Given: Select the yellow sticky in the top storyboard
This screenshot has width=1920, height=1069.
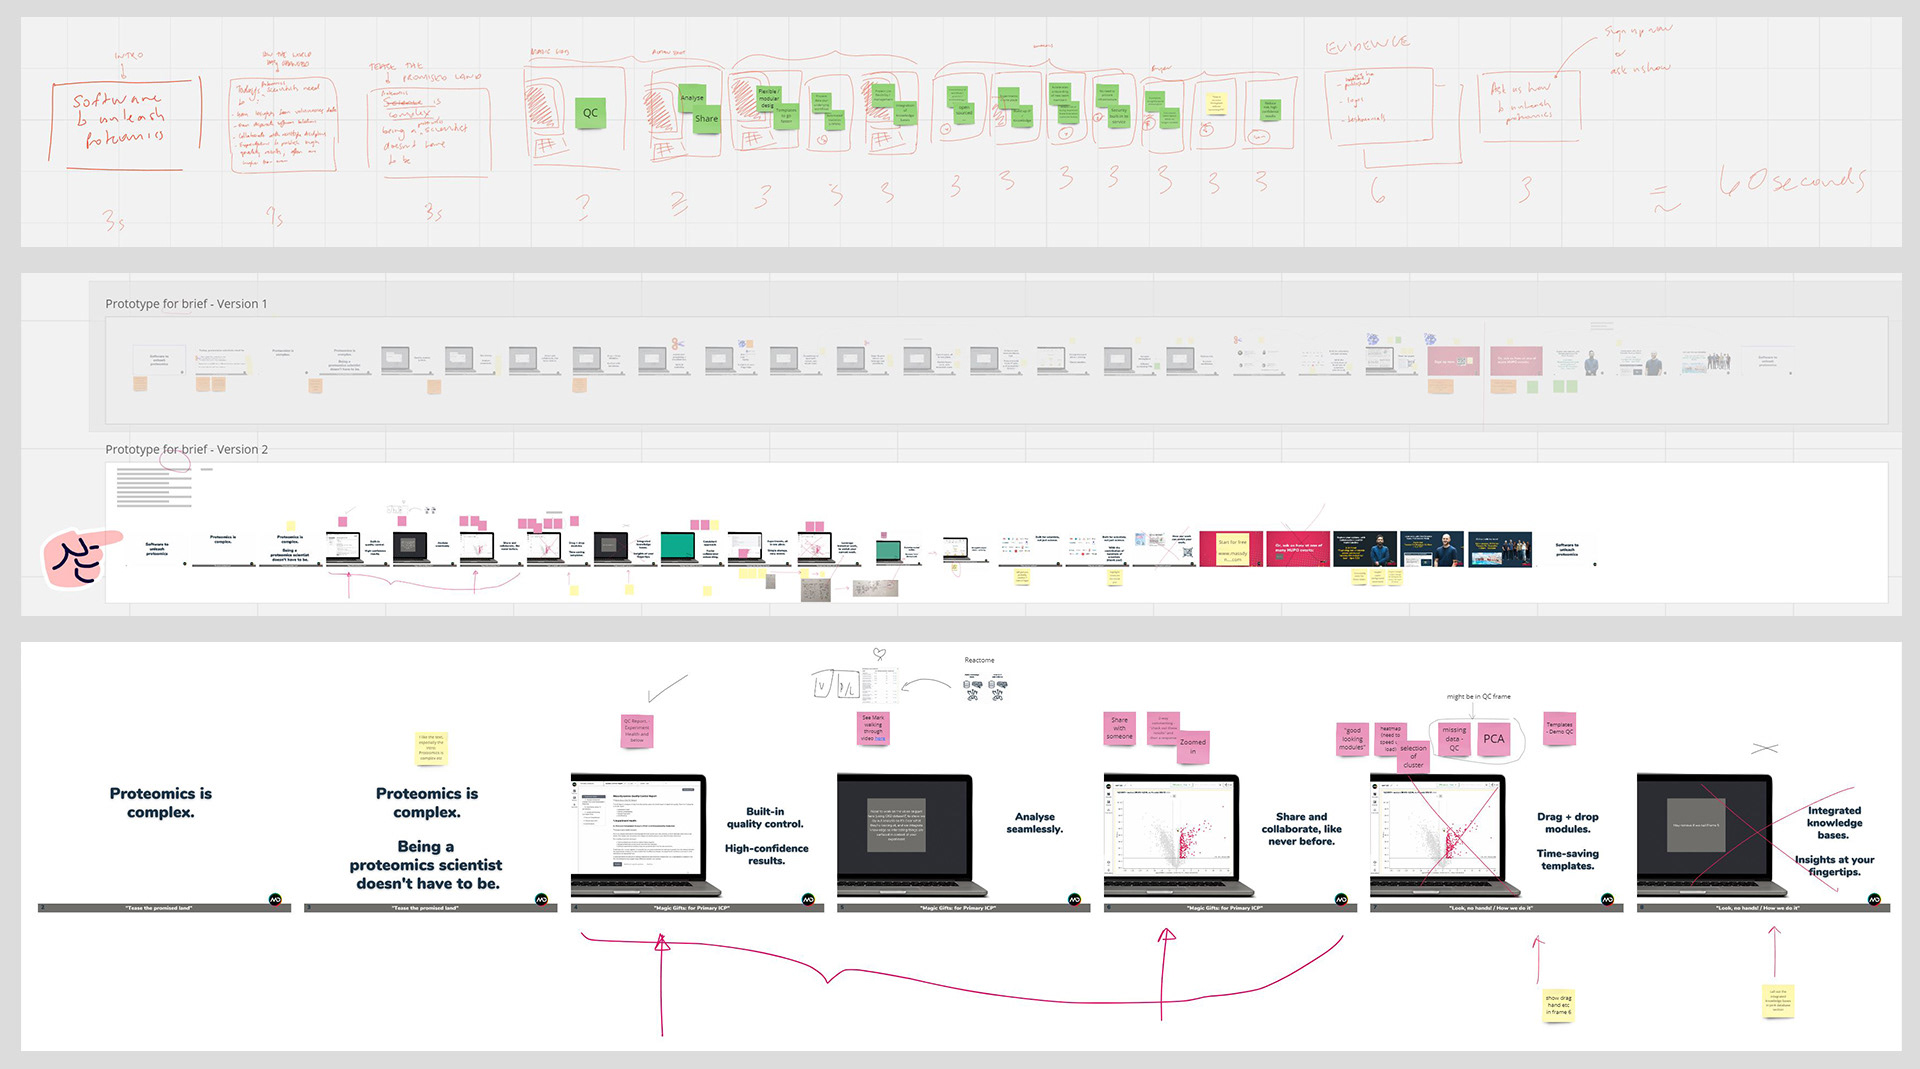Looking at the screenshot, I should [x=1216, y=104].
